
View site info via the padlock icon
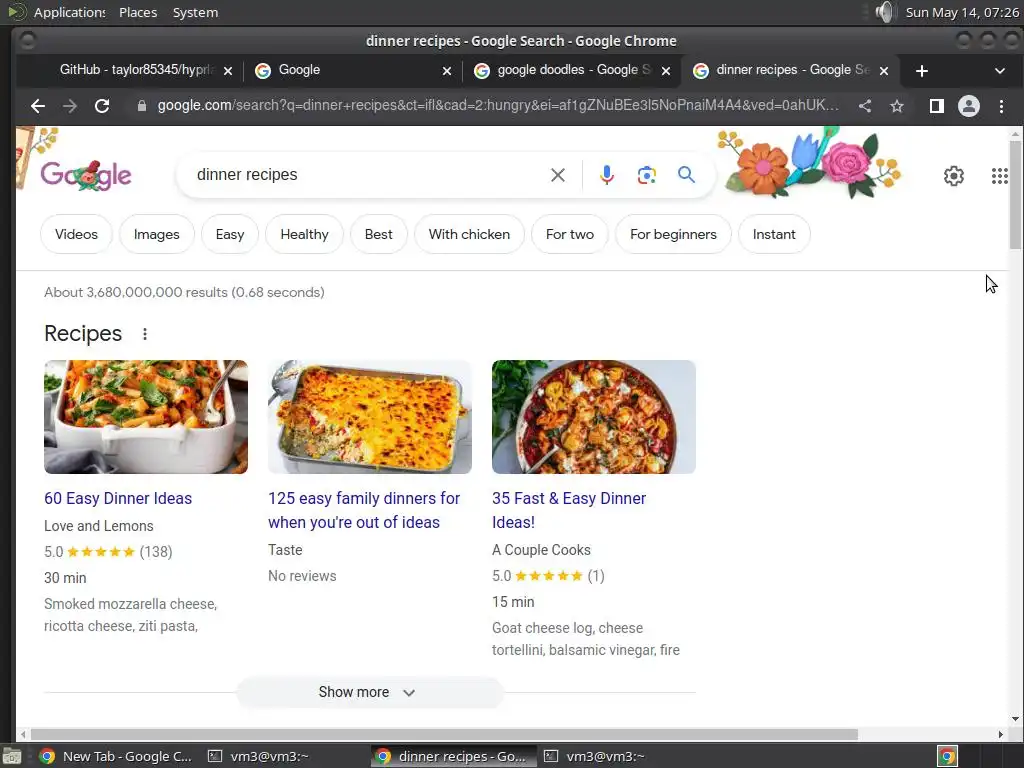(x=142, y=106)
